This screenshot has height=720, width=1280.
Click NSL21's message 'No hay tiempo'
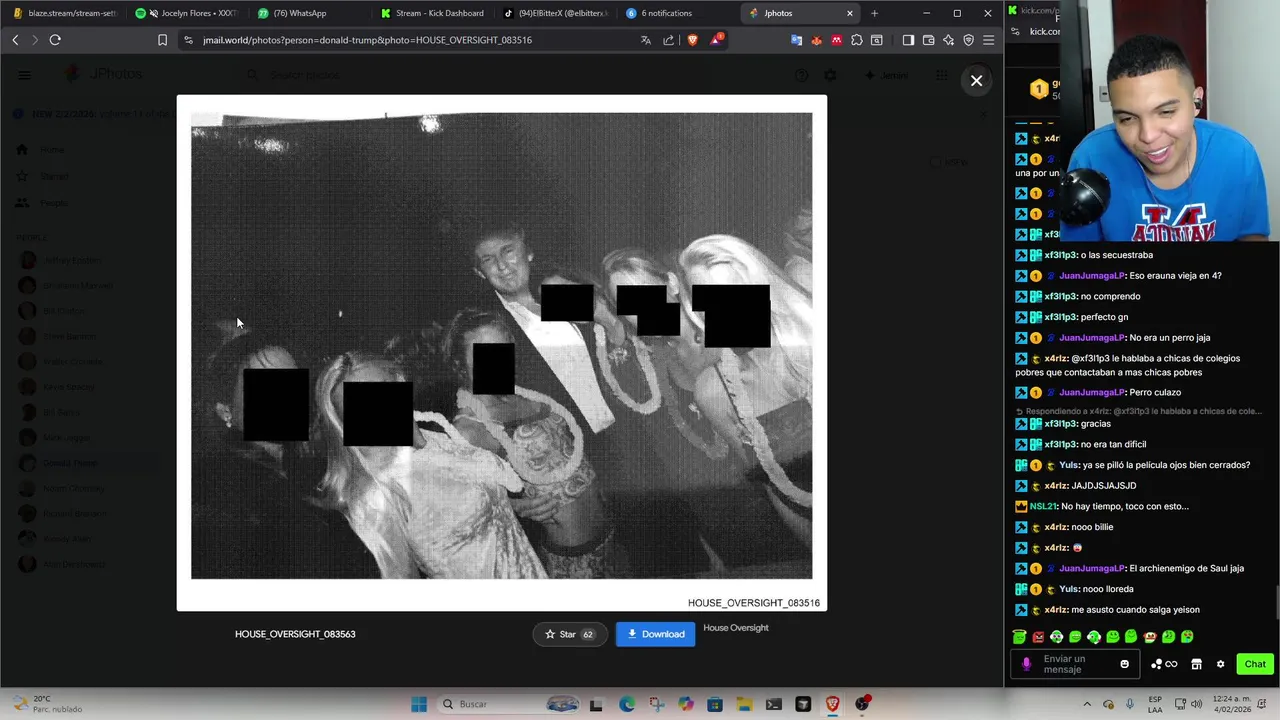pos(1124,506)
